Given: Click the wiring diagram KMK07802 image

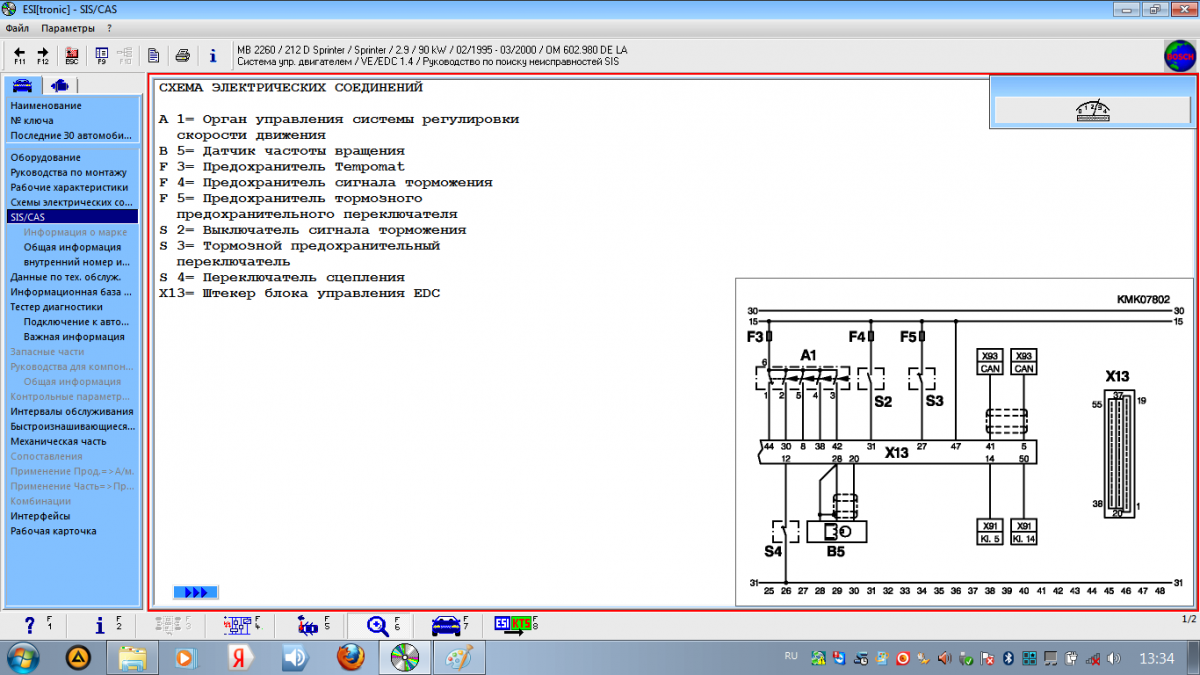Looking at the screenshot, I should tap(964, 441).
